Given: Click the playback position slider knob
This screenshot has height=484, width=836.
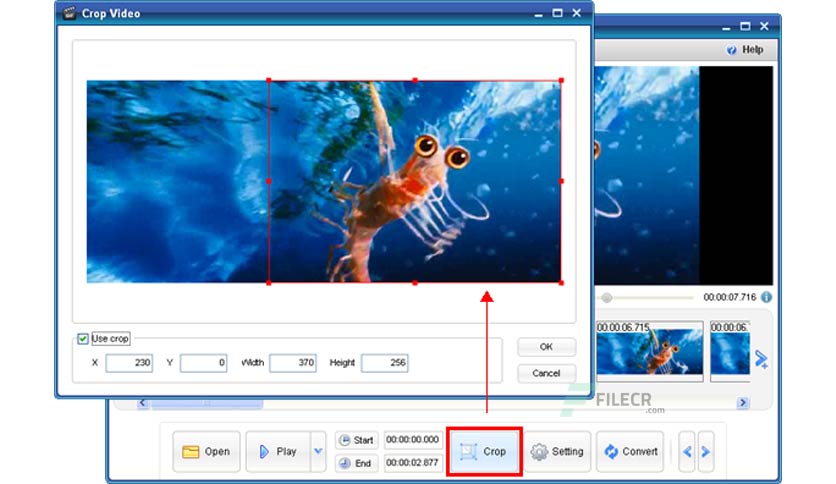Looking at the screenshot, I should tap(606, 297).
